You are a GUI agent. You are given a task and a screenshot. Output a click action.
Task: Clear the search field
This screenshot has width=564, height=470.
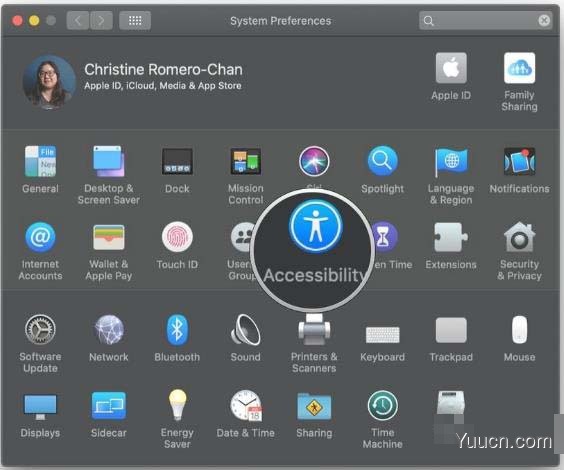coord(544,20)
